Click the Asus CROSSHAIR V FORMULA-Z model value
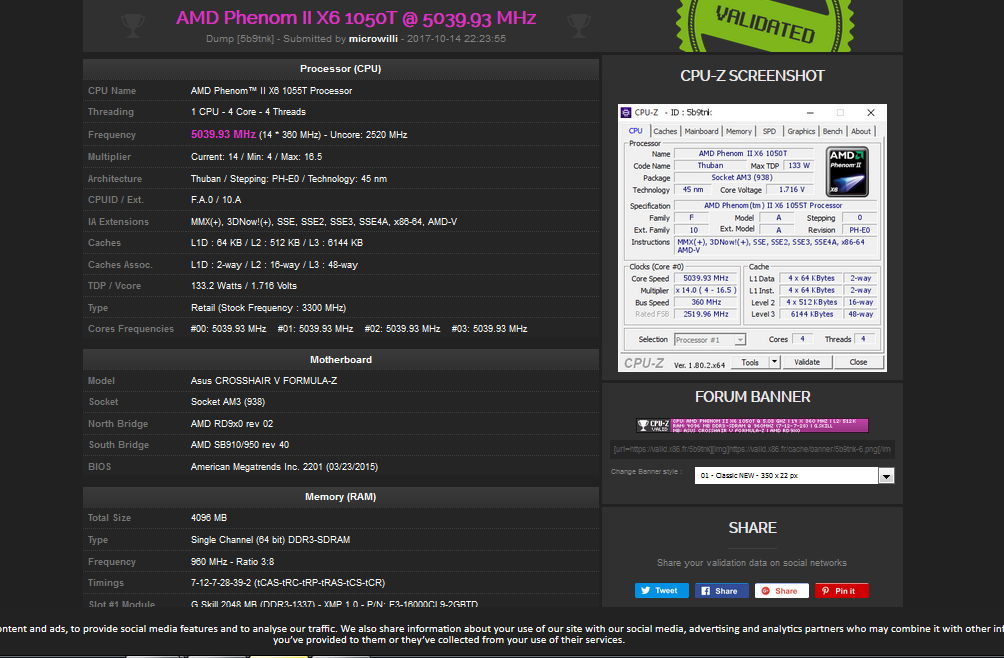 pyautogui.click(x=264, y=381)
